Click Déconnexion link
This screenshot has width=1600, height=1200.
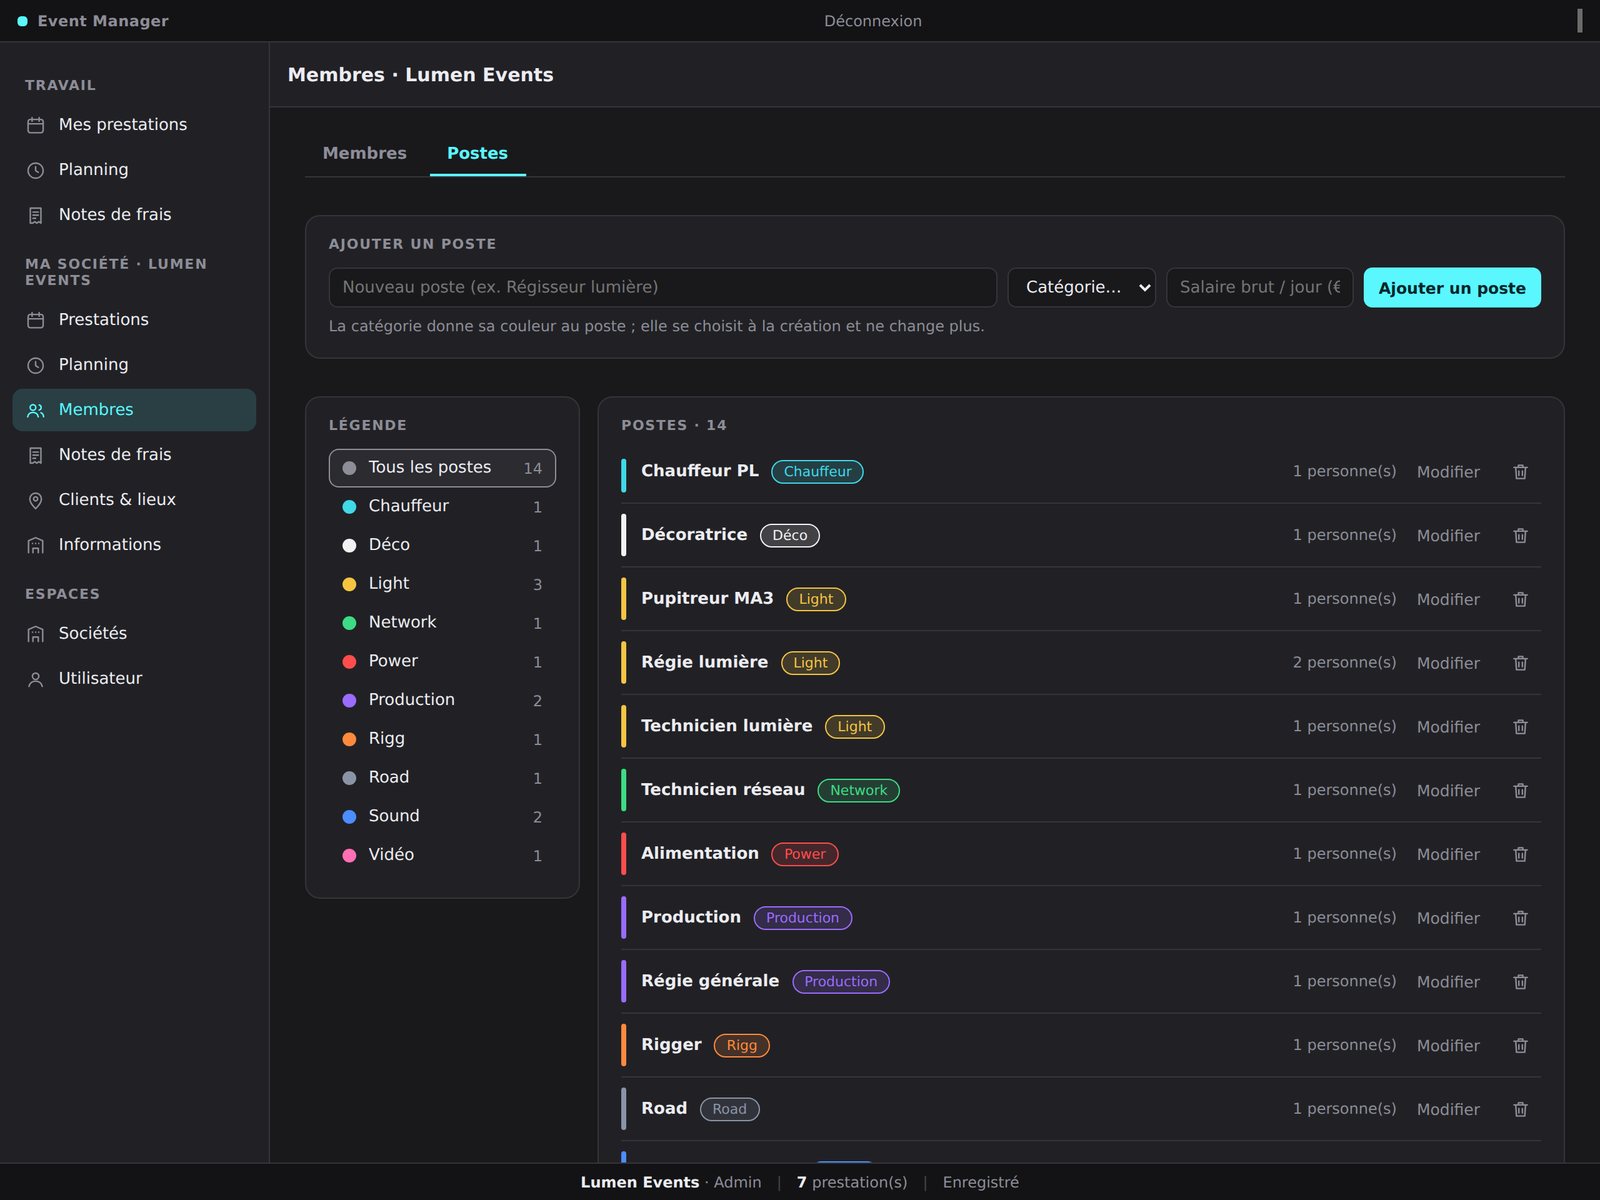(873, 21)
